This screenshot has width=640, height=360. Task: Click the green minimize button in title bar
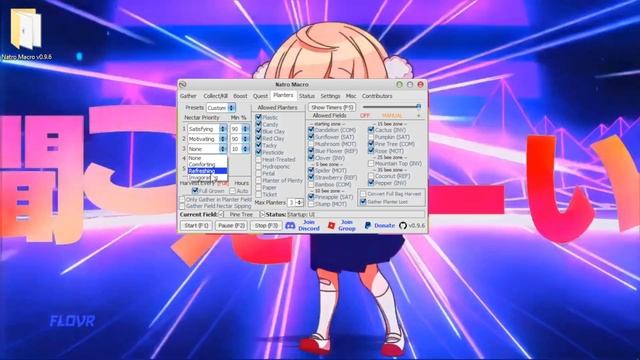click(x=400, y=84)
